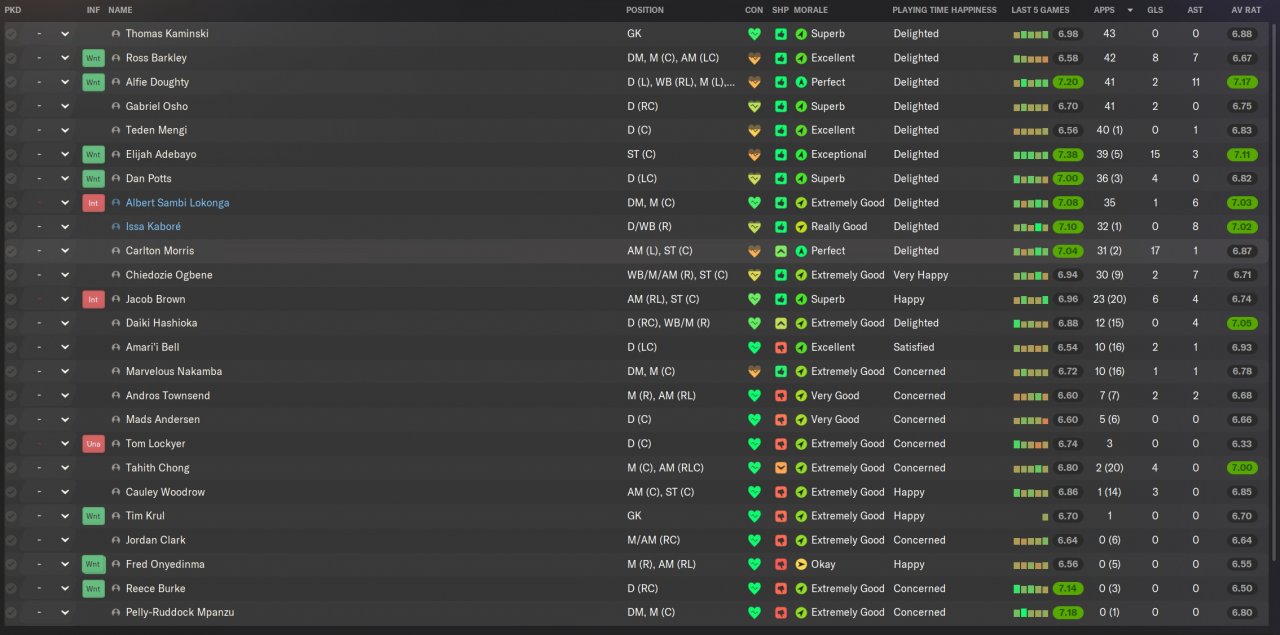The height and width of the screenshot is (635, 1280).
Task: Open Issa Kaboré's player name link
Action: tap(153, 227)
